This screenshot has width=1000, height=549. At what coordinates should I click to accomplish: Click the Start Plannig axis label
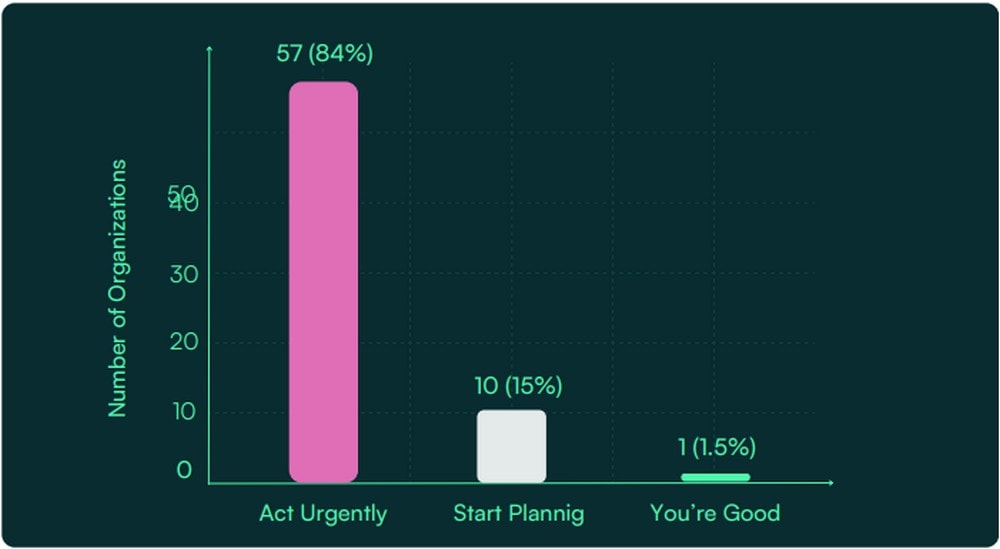pos(518,513)
